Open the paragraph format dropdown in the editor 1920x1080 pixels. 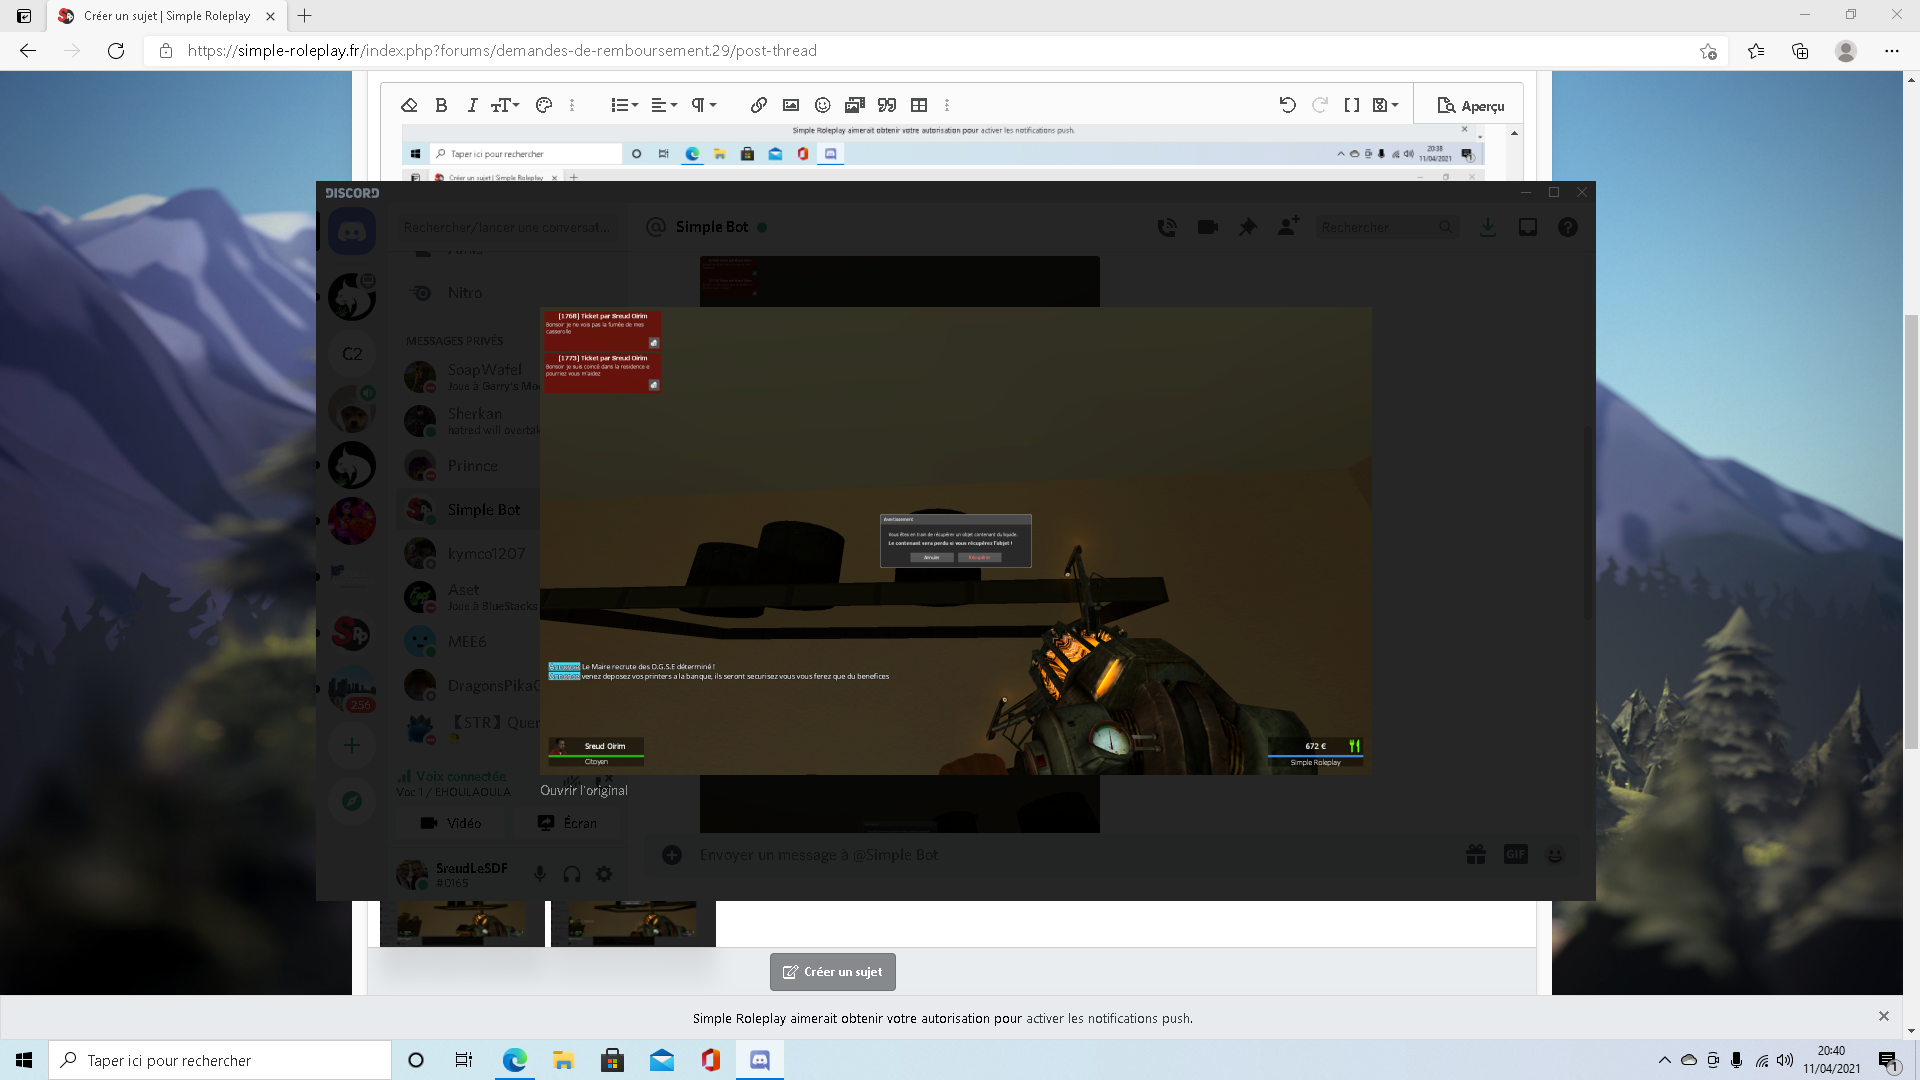click(704, 105)
